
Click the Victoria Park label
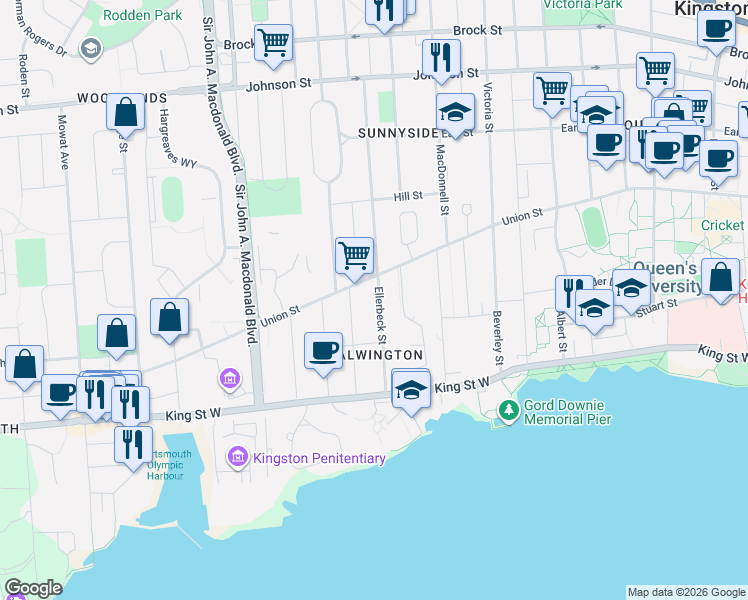[583, 5]
